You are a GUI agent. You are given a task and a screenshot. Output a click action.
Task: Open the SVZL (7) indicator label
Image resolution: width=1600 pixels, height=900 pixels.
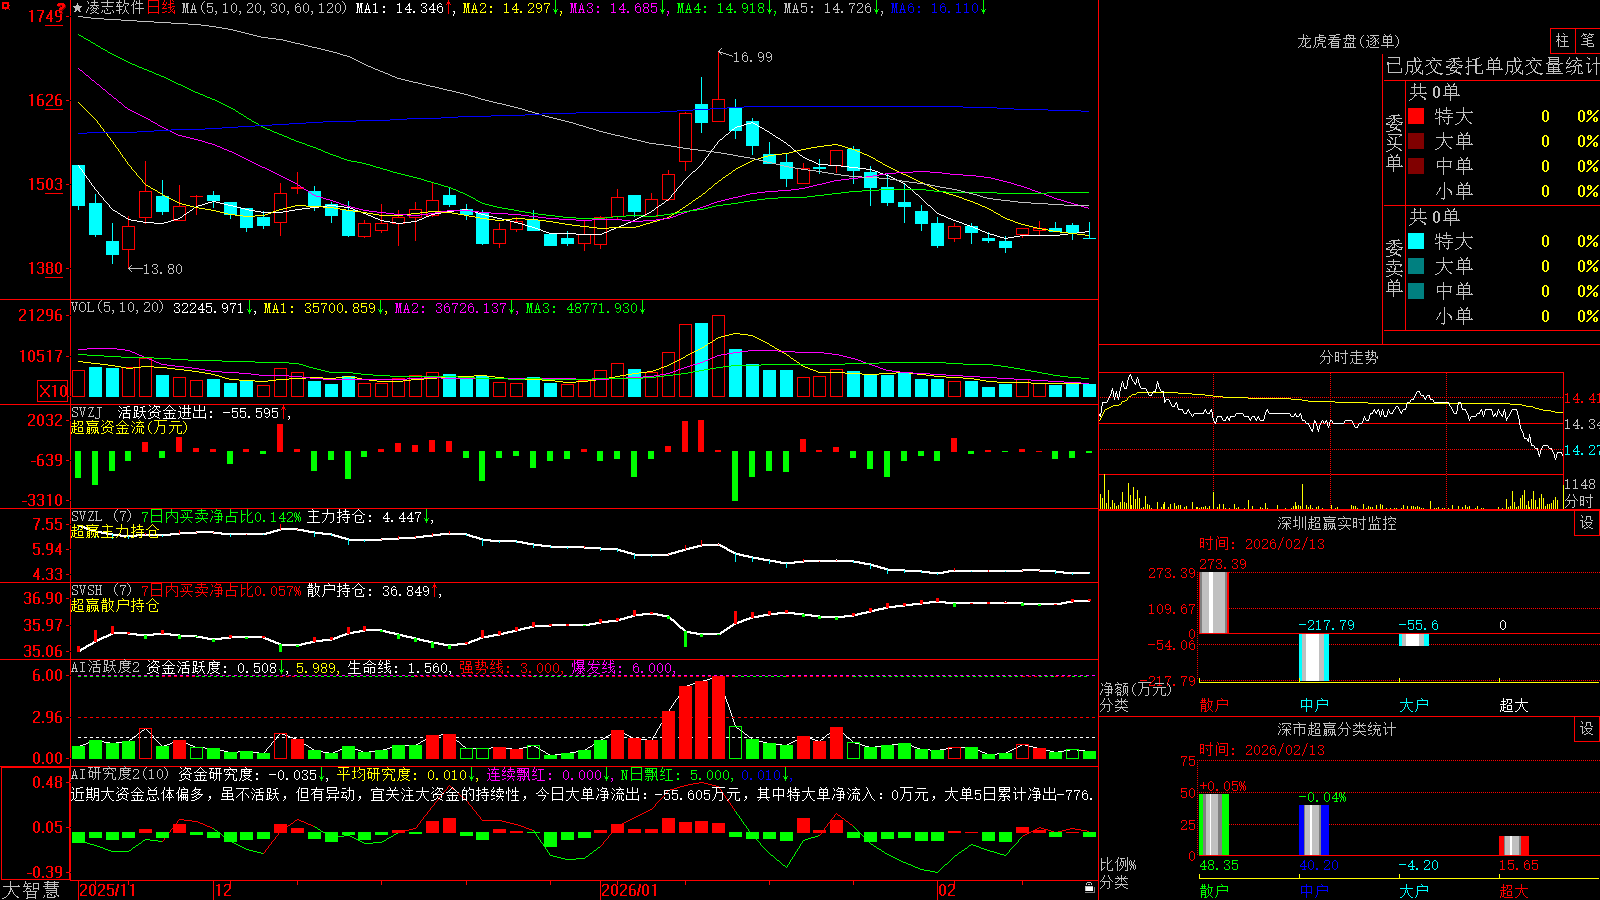tap(102, 517)
